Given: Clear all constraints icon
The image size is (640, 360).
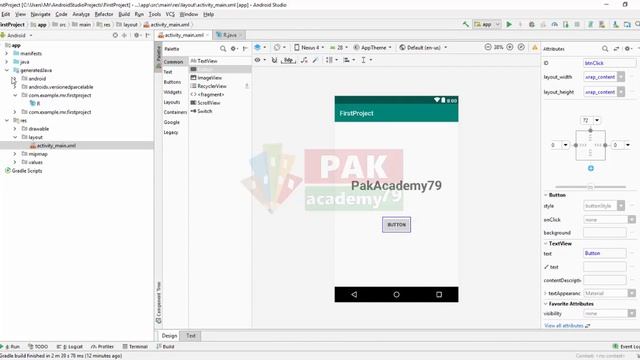Looking at the screenshot, I should coord(304,60).
